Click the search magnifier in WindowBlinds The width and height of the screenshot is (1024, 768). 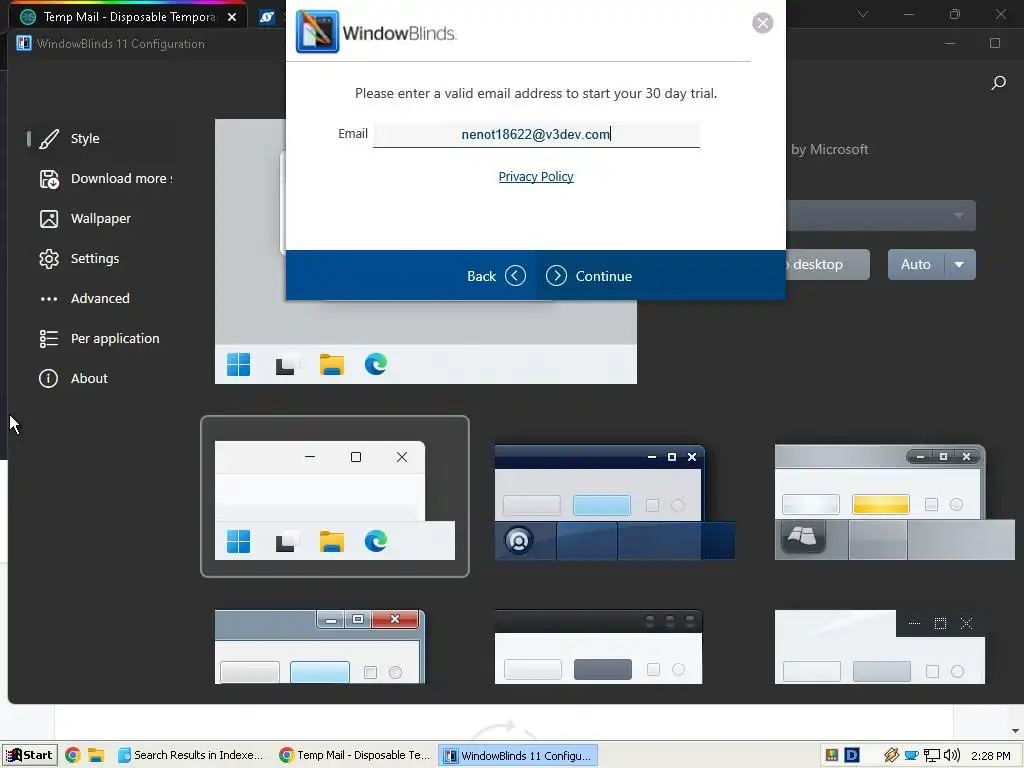pos(998,83)
